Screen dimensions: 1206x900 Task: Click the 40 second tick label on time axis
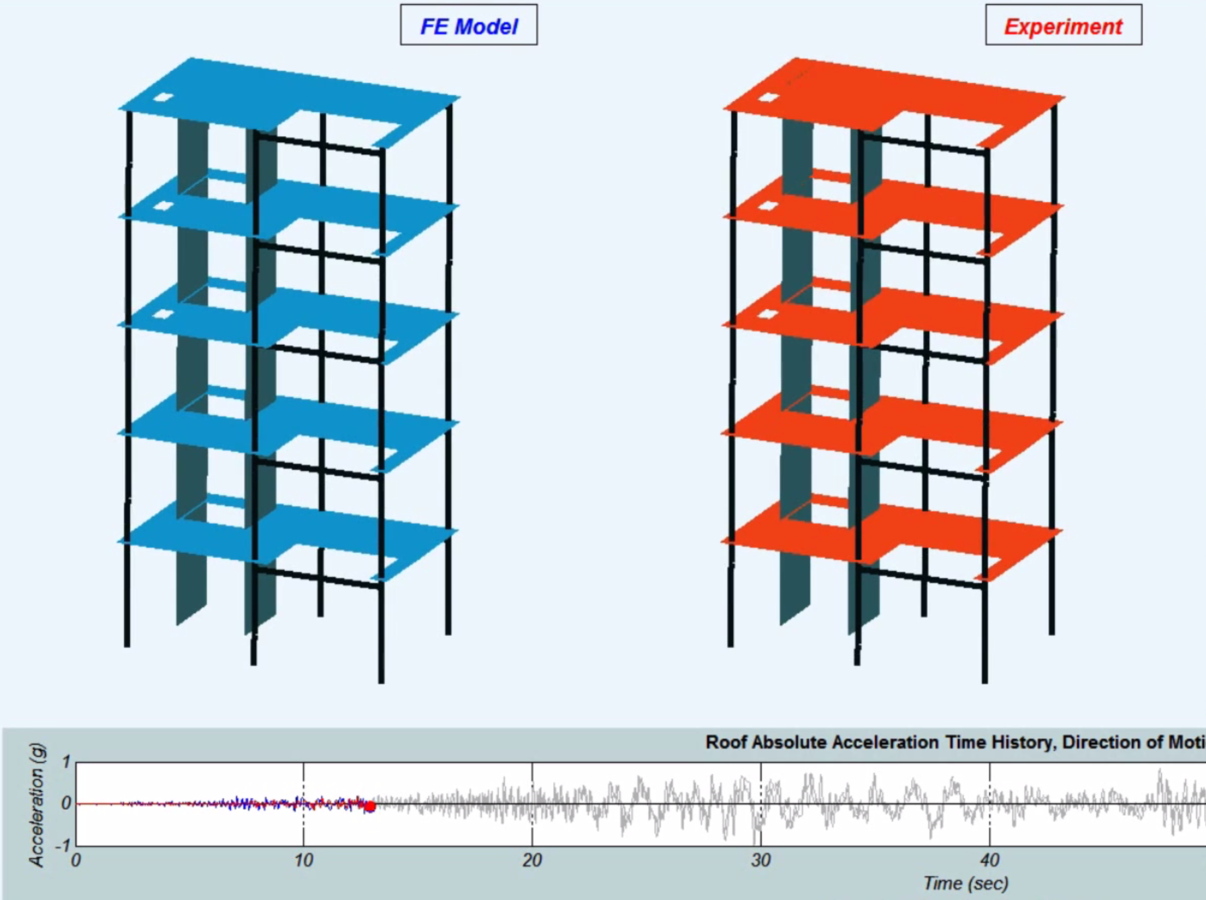990,860
